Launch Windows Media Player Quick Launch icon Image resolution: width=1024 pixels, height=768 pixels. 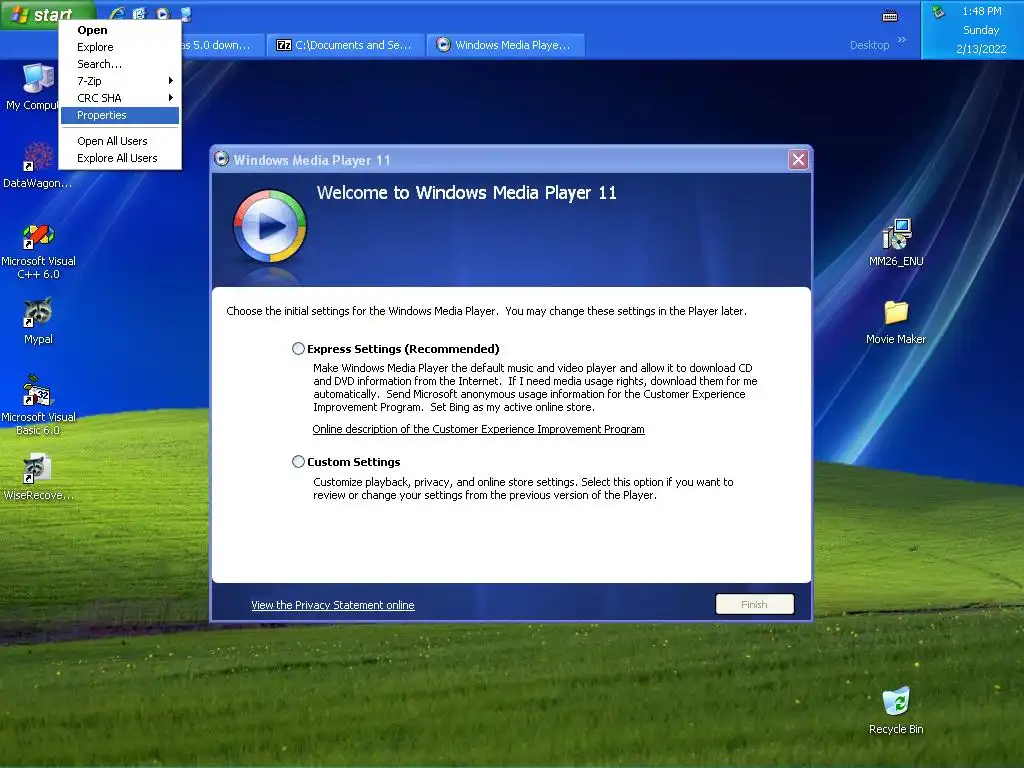163,14
